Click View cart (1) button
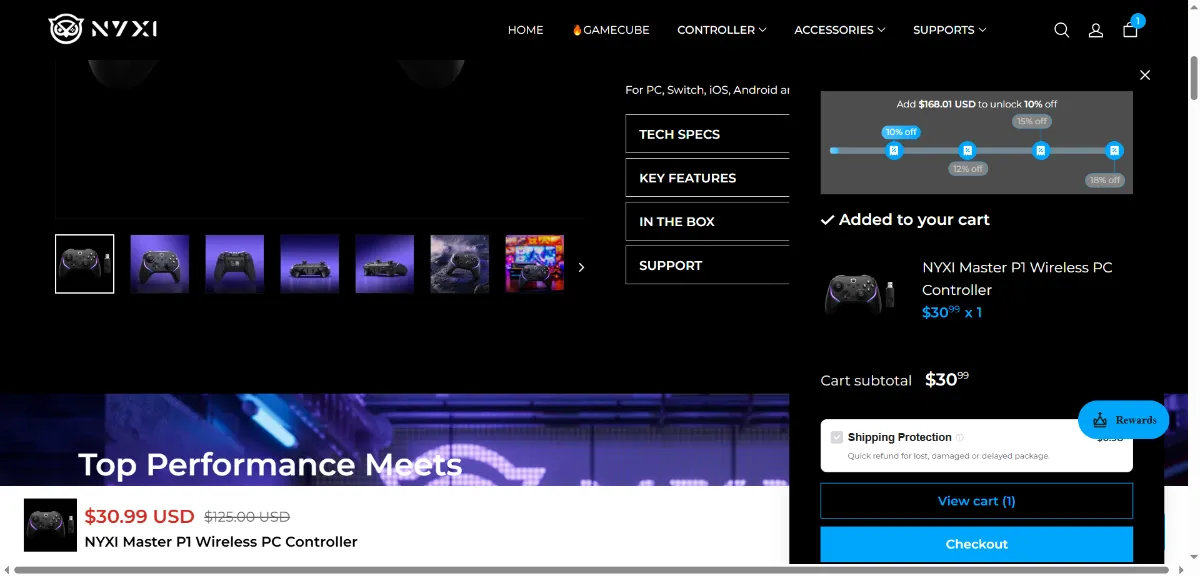 (x=977, y=501)
